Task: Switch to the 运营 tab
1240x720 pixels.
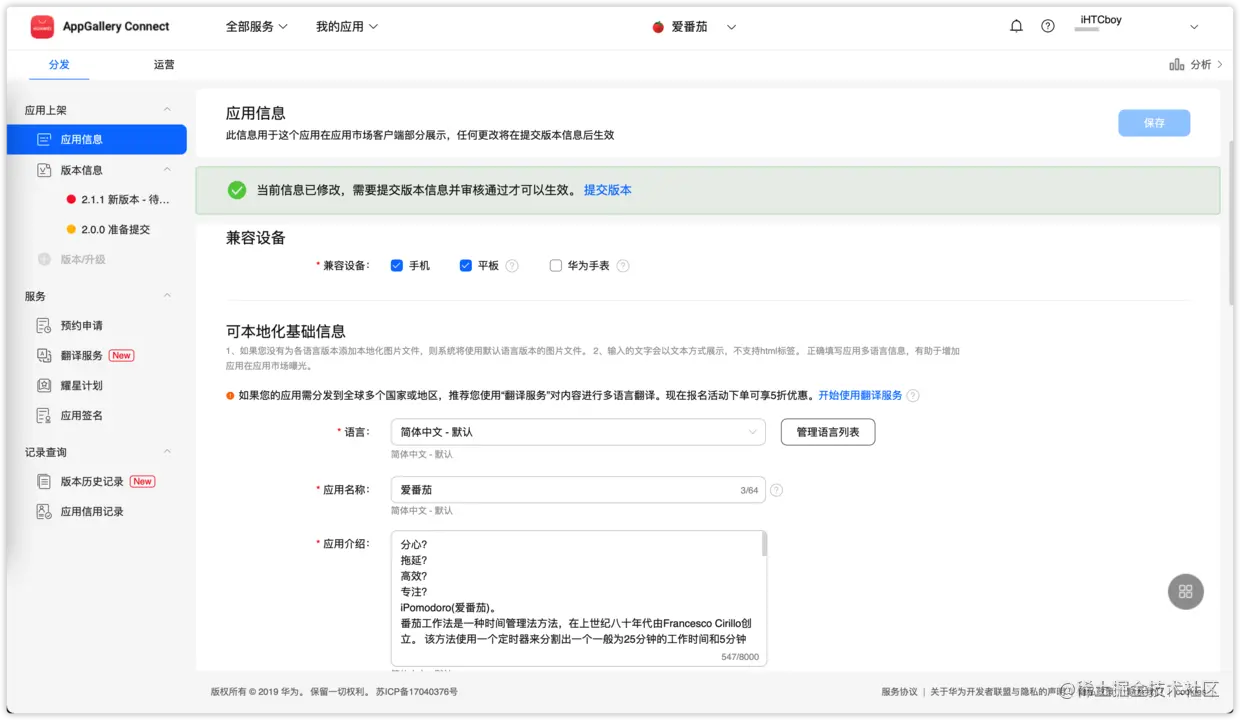Action: click(164, 65)
